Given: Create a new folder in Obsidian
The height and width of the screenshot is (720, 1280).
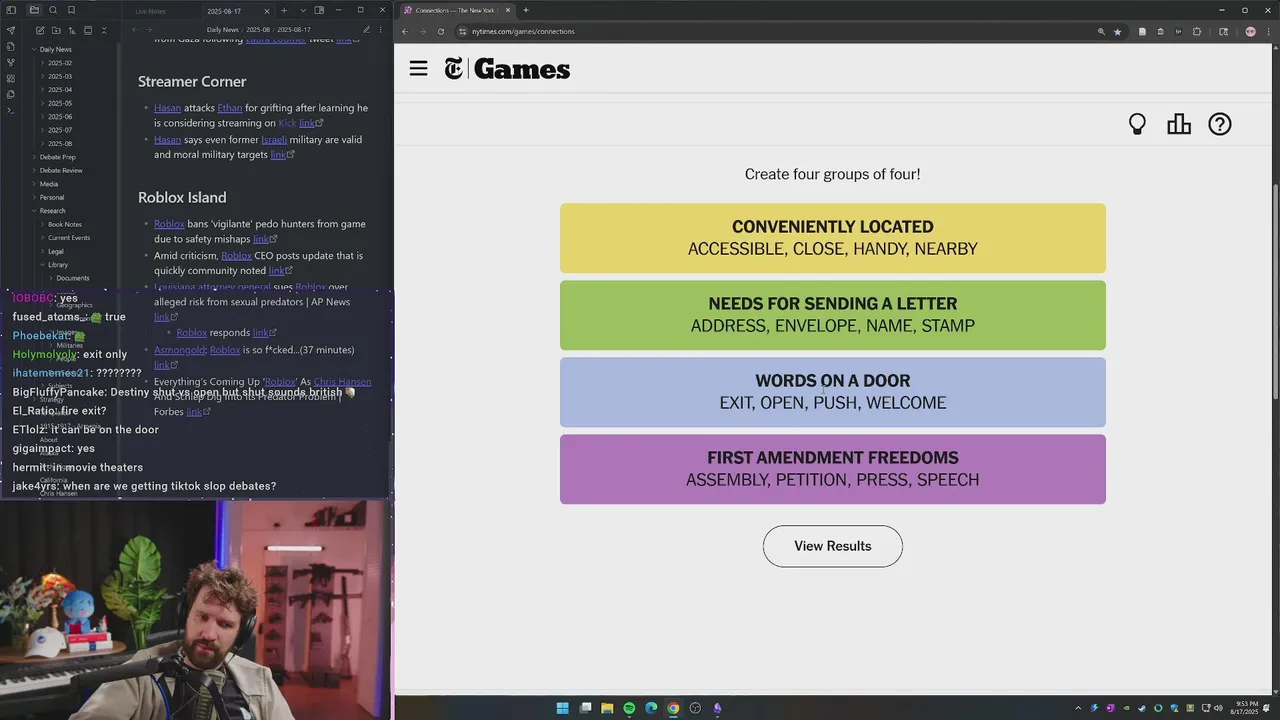Looking at the screenshot, I should (x=56, y=30).
